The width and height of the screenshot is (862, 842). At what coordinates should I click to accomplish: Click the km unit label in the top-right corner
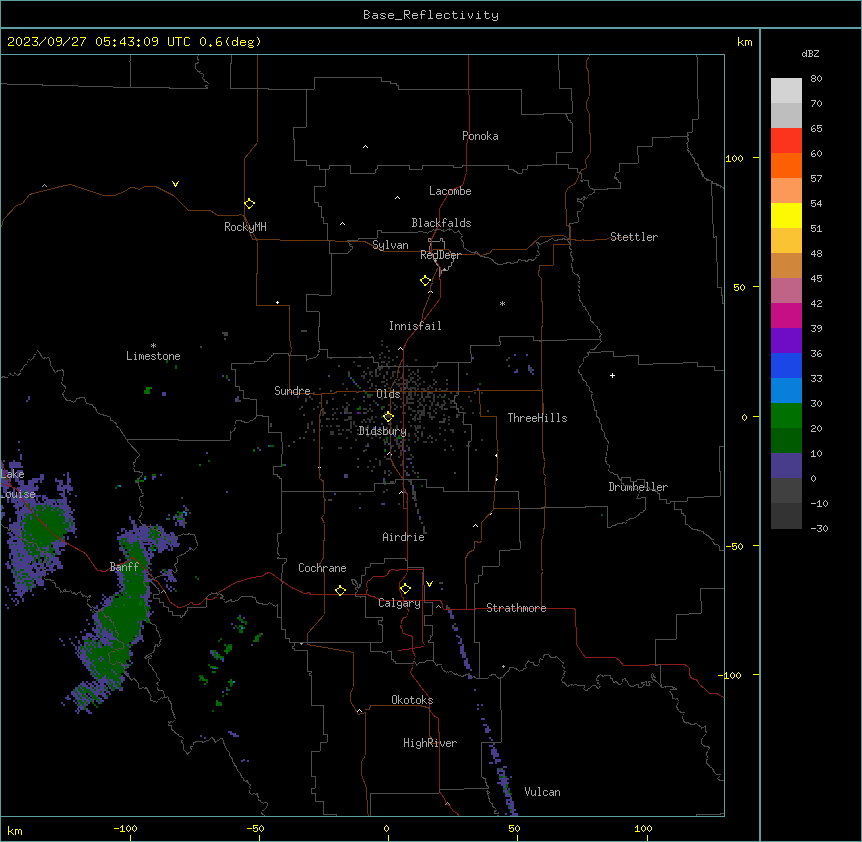point(744,42)
